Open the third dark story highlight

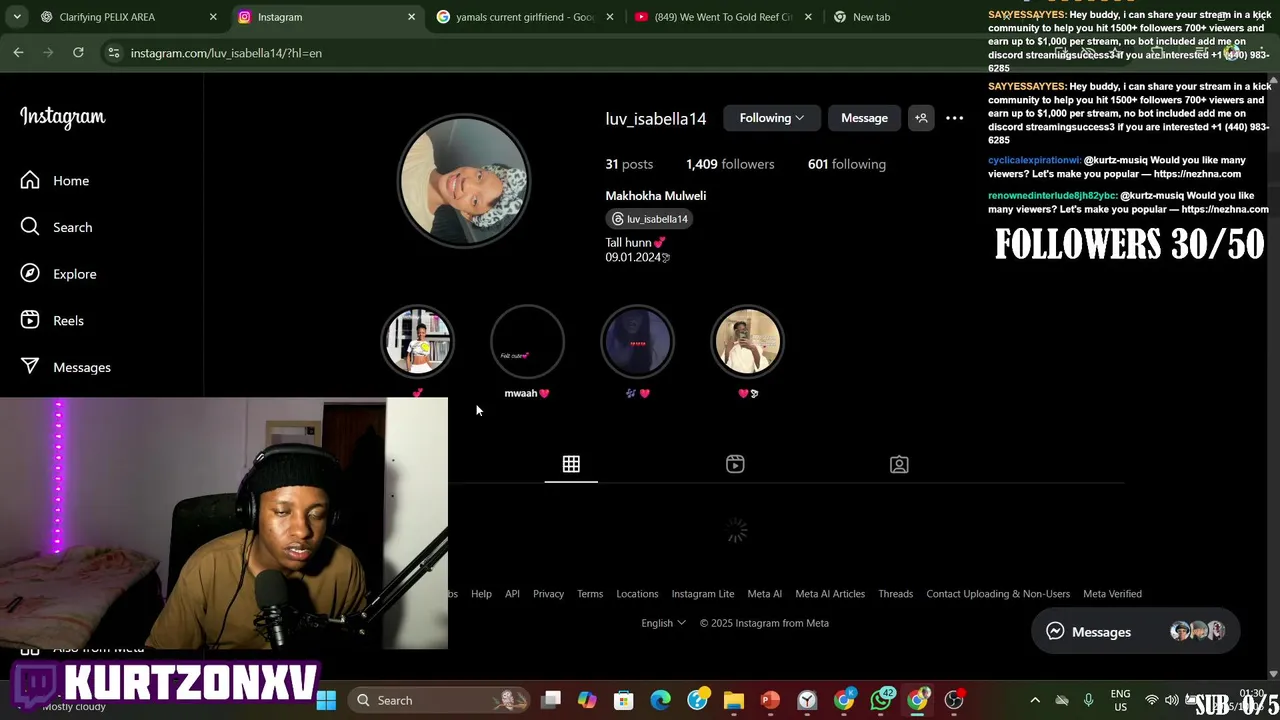coord(637,342)
